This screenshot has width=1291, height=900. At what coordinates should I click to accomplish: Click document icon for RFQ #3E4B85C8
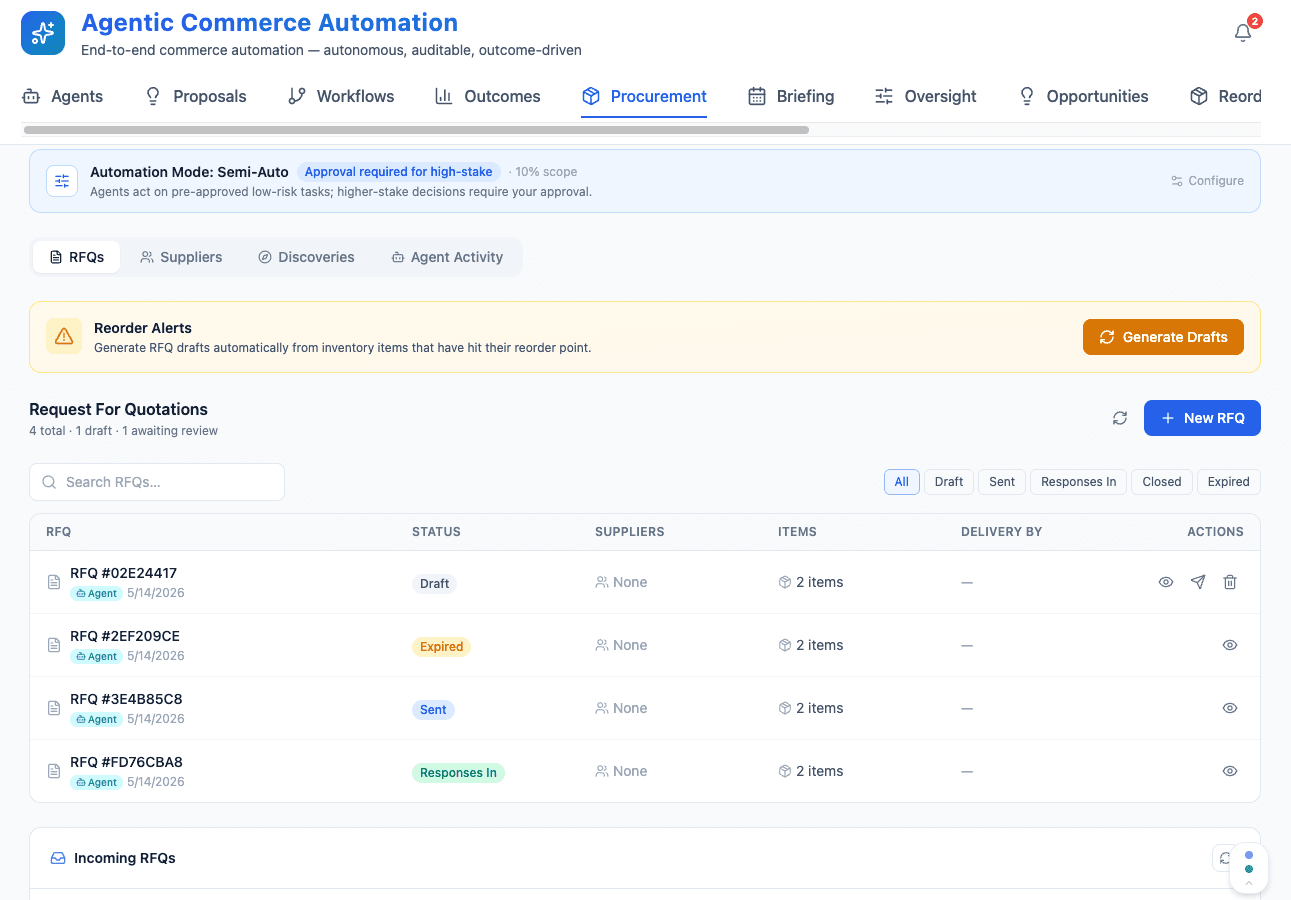55,708
